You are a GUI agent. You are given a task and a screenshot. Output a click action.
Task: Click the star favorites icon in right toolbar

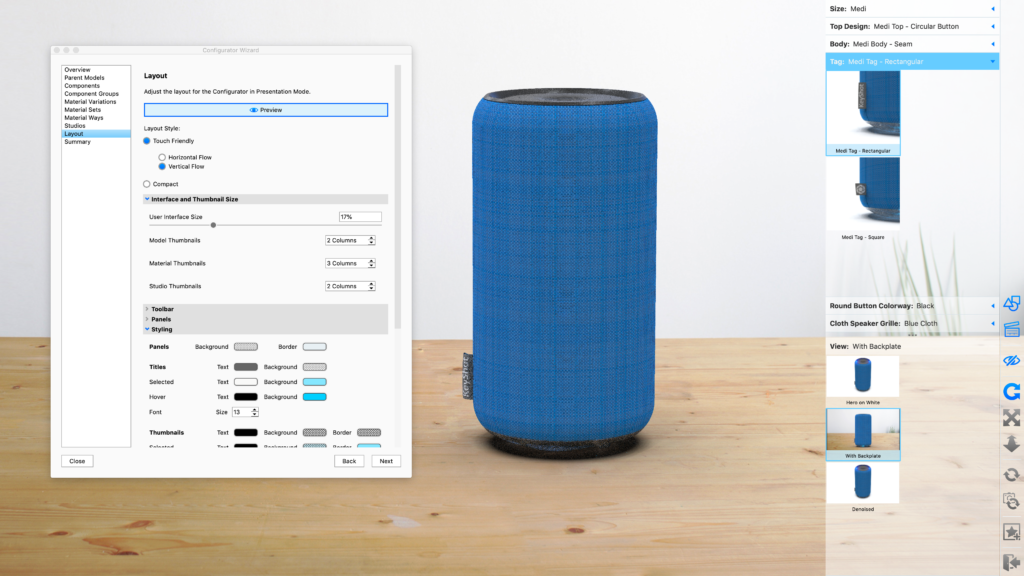point(1011,531)
